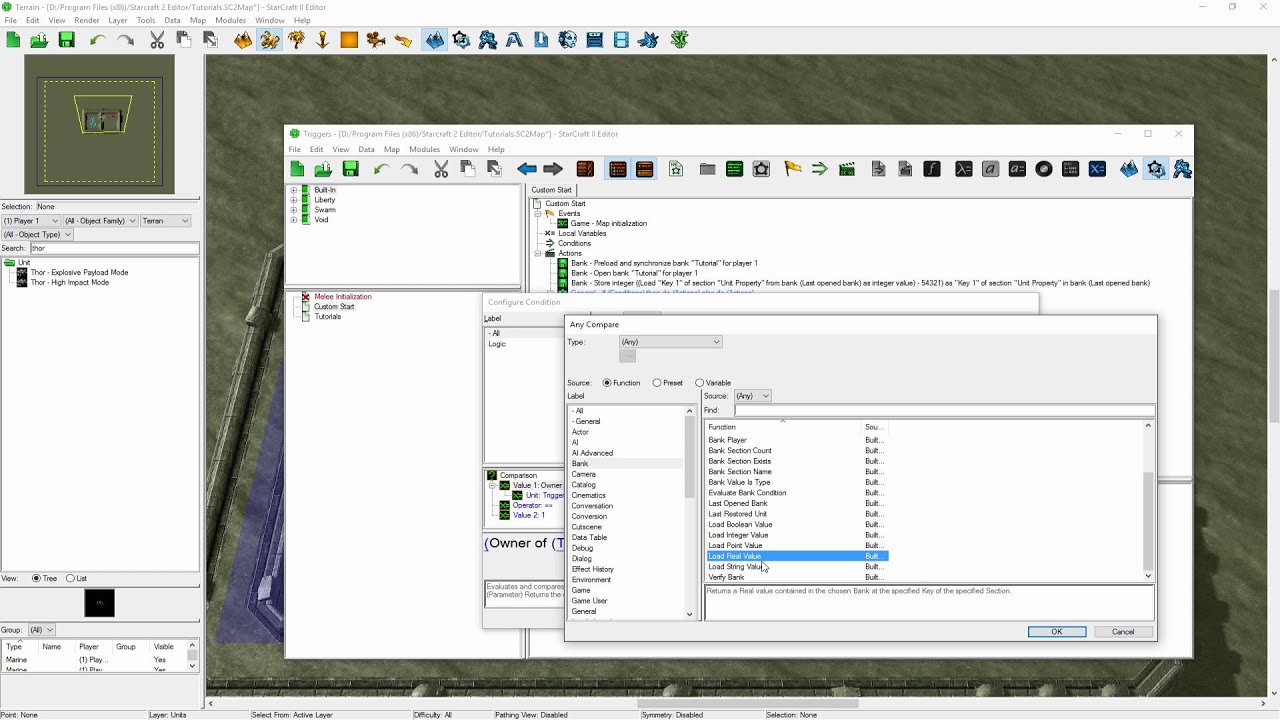Screen dimensions: 1280x720
Task: Switch to the Custom Start tab
Action: pyautogui.click(x=551, y=190)
